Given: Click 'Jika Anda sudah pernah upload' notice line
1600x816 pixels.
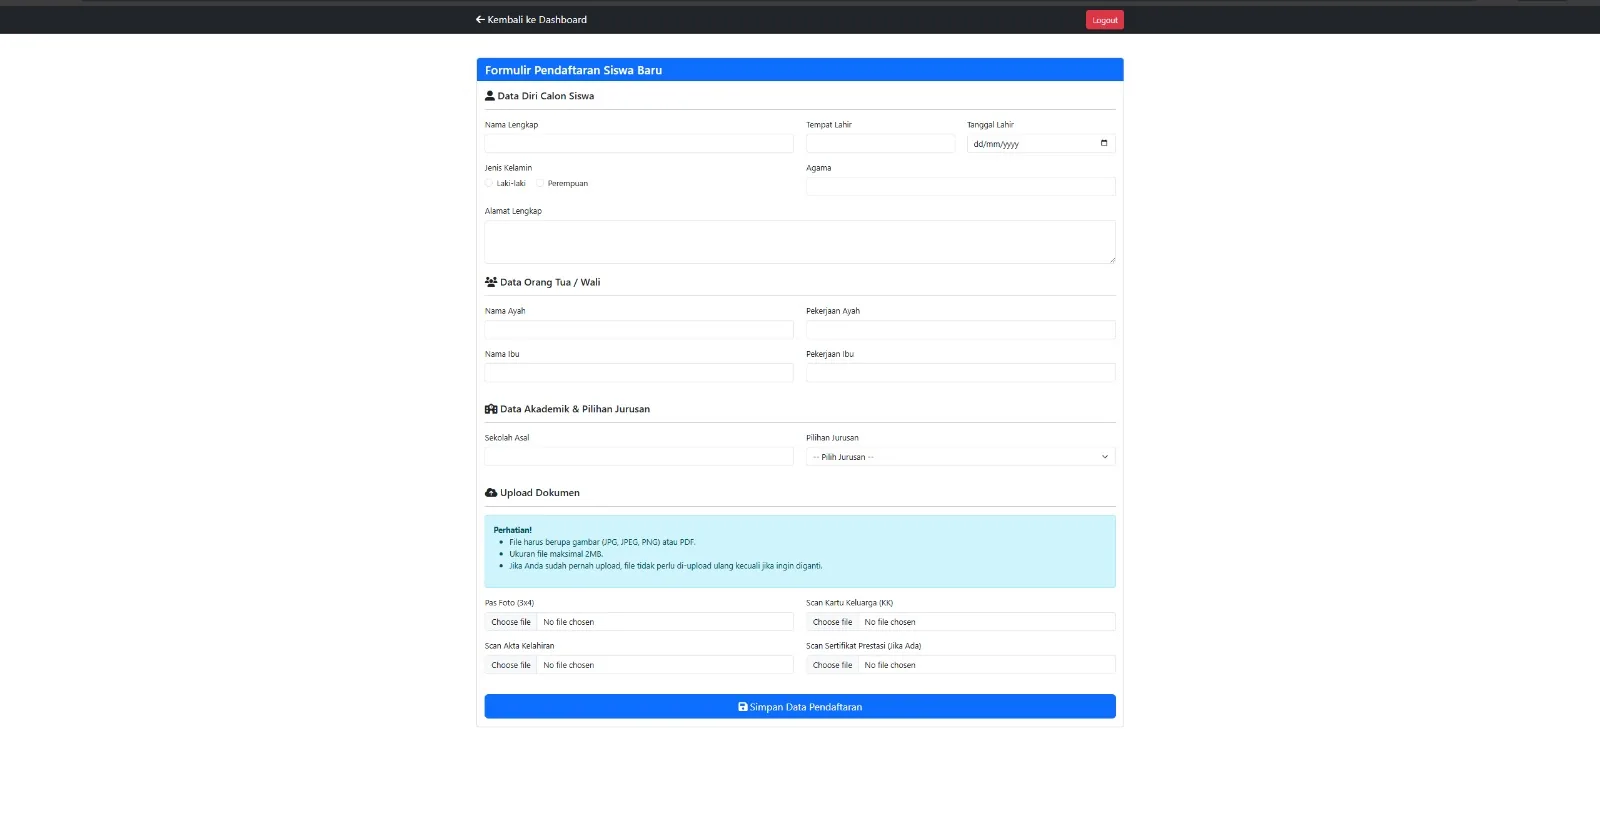Looking at the screenshot, I should [x=666, y=566].
